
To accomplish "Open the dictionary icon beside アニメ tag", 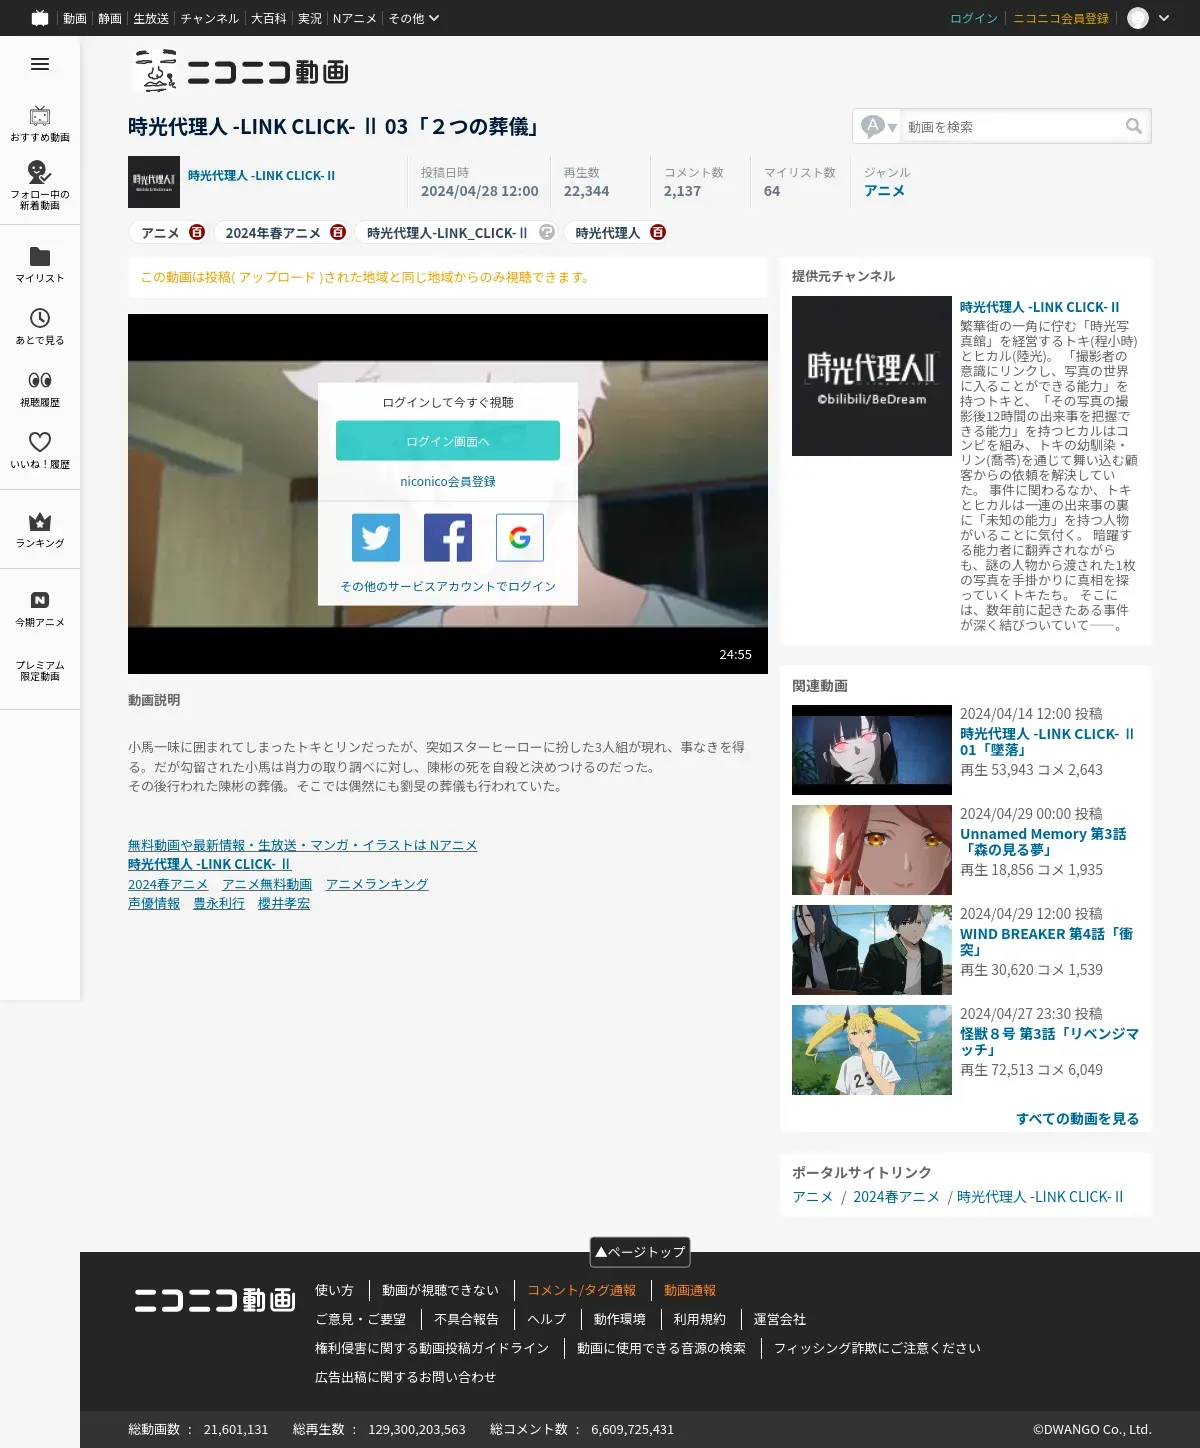I will (197, 232).
